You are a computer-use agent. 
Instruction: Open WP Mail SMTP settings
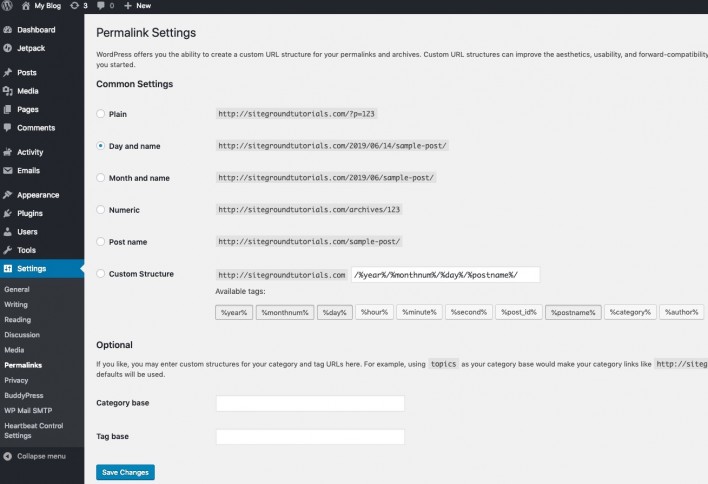pyautogui.click(x=28, y=410)
